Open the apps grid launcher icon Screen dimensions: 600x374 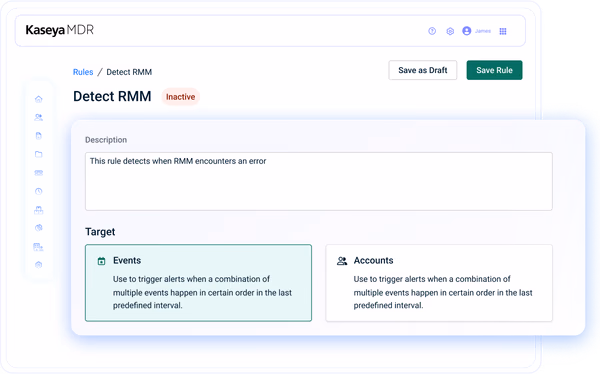tap(503, 31)
